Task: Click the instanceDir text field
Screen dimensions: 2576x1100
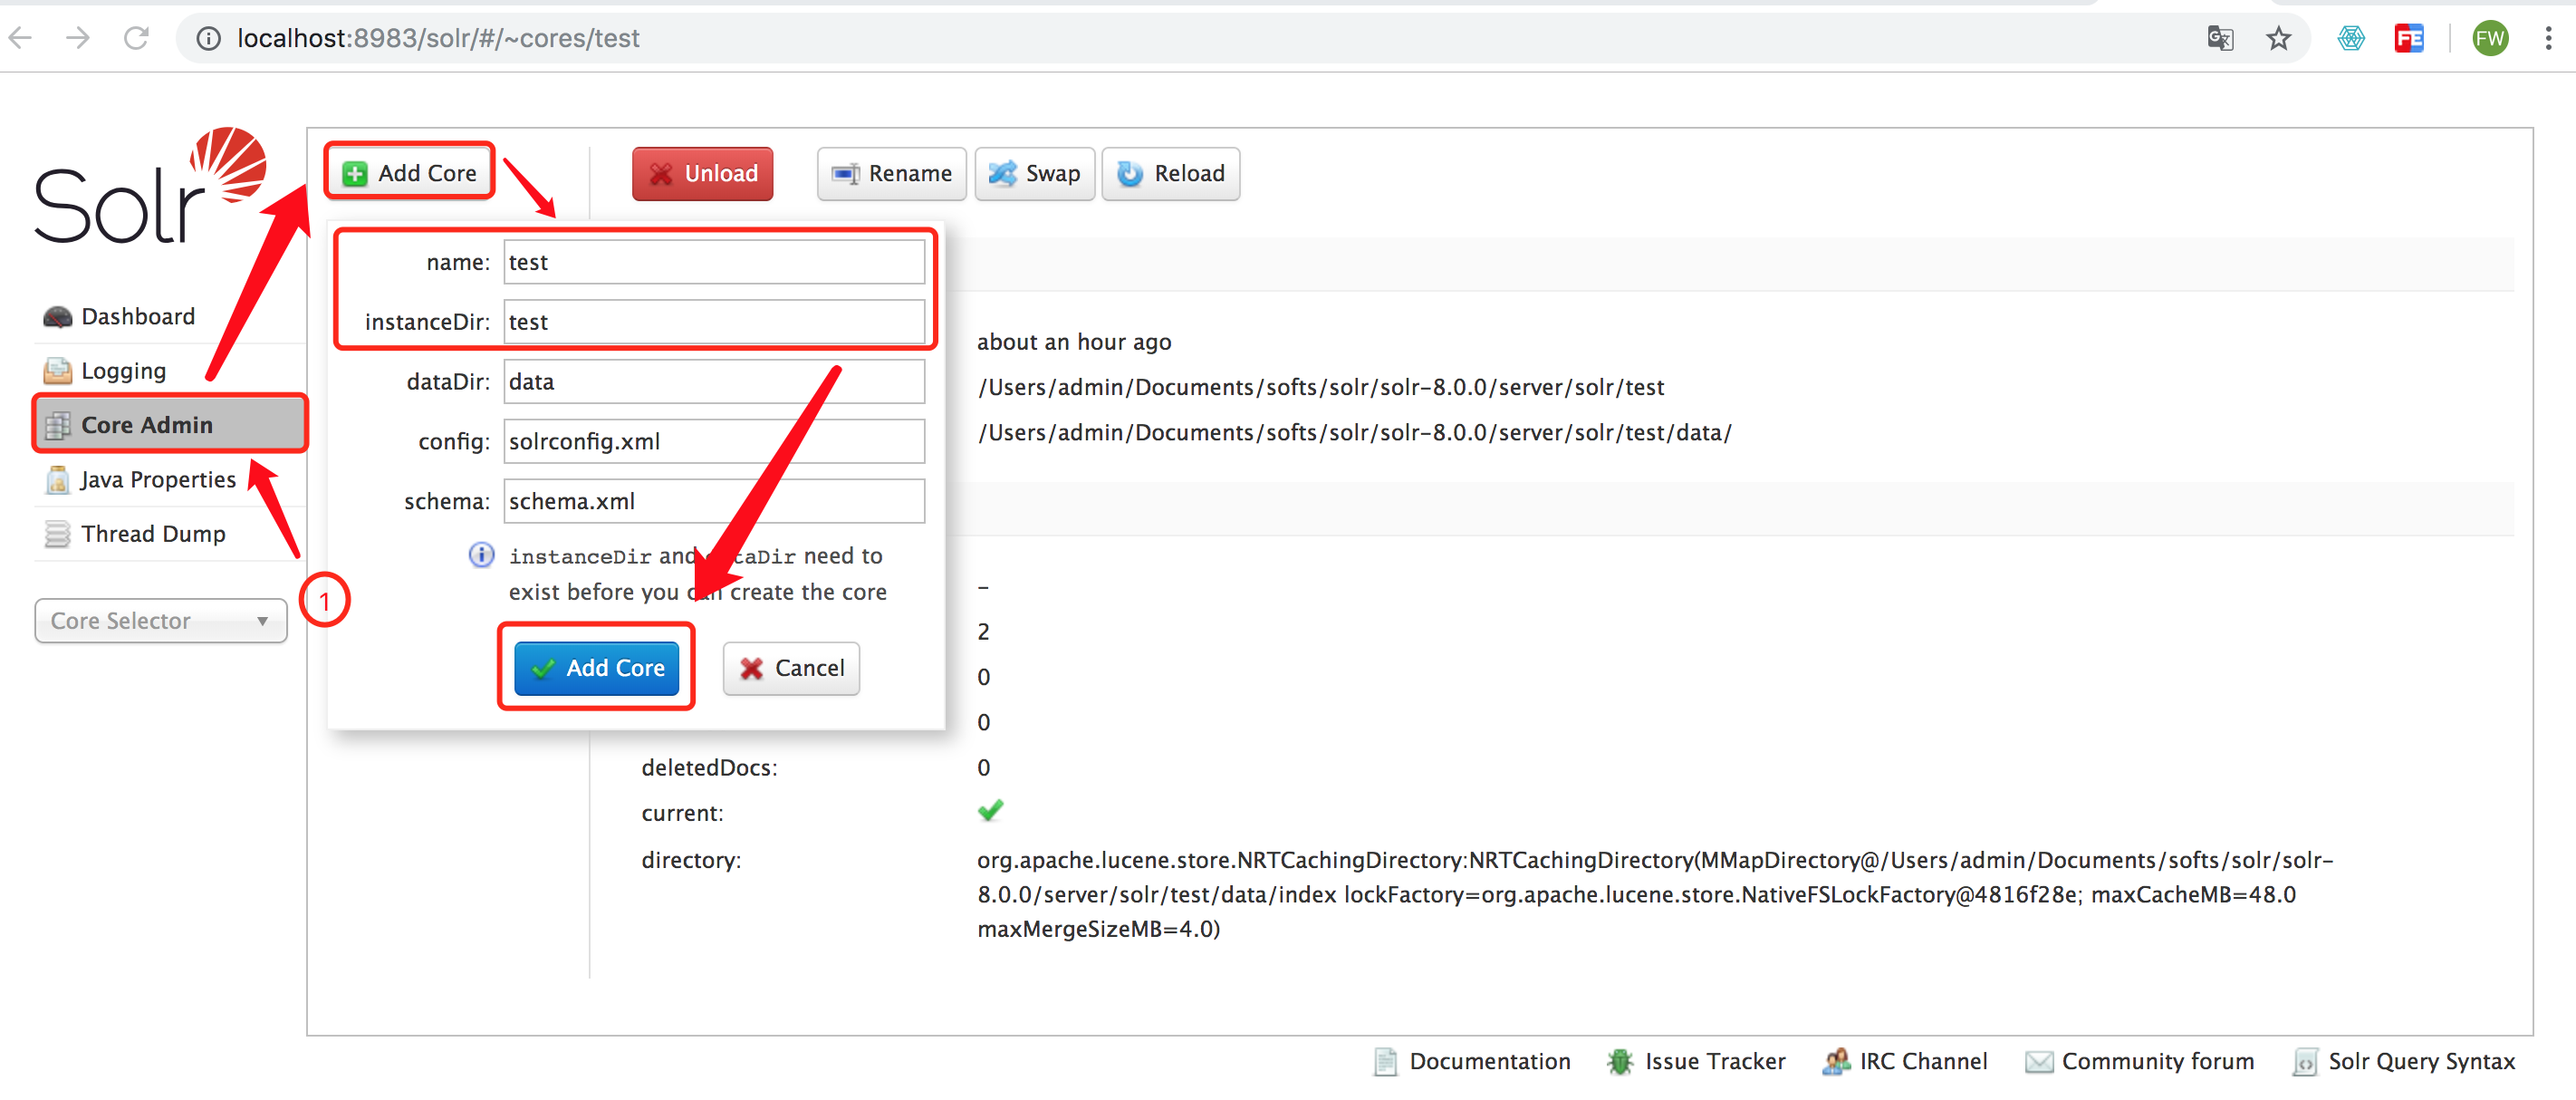Action: click(713, 322)
